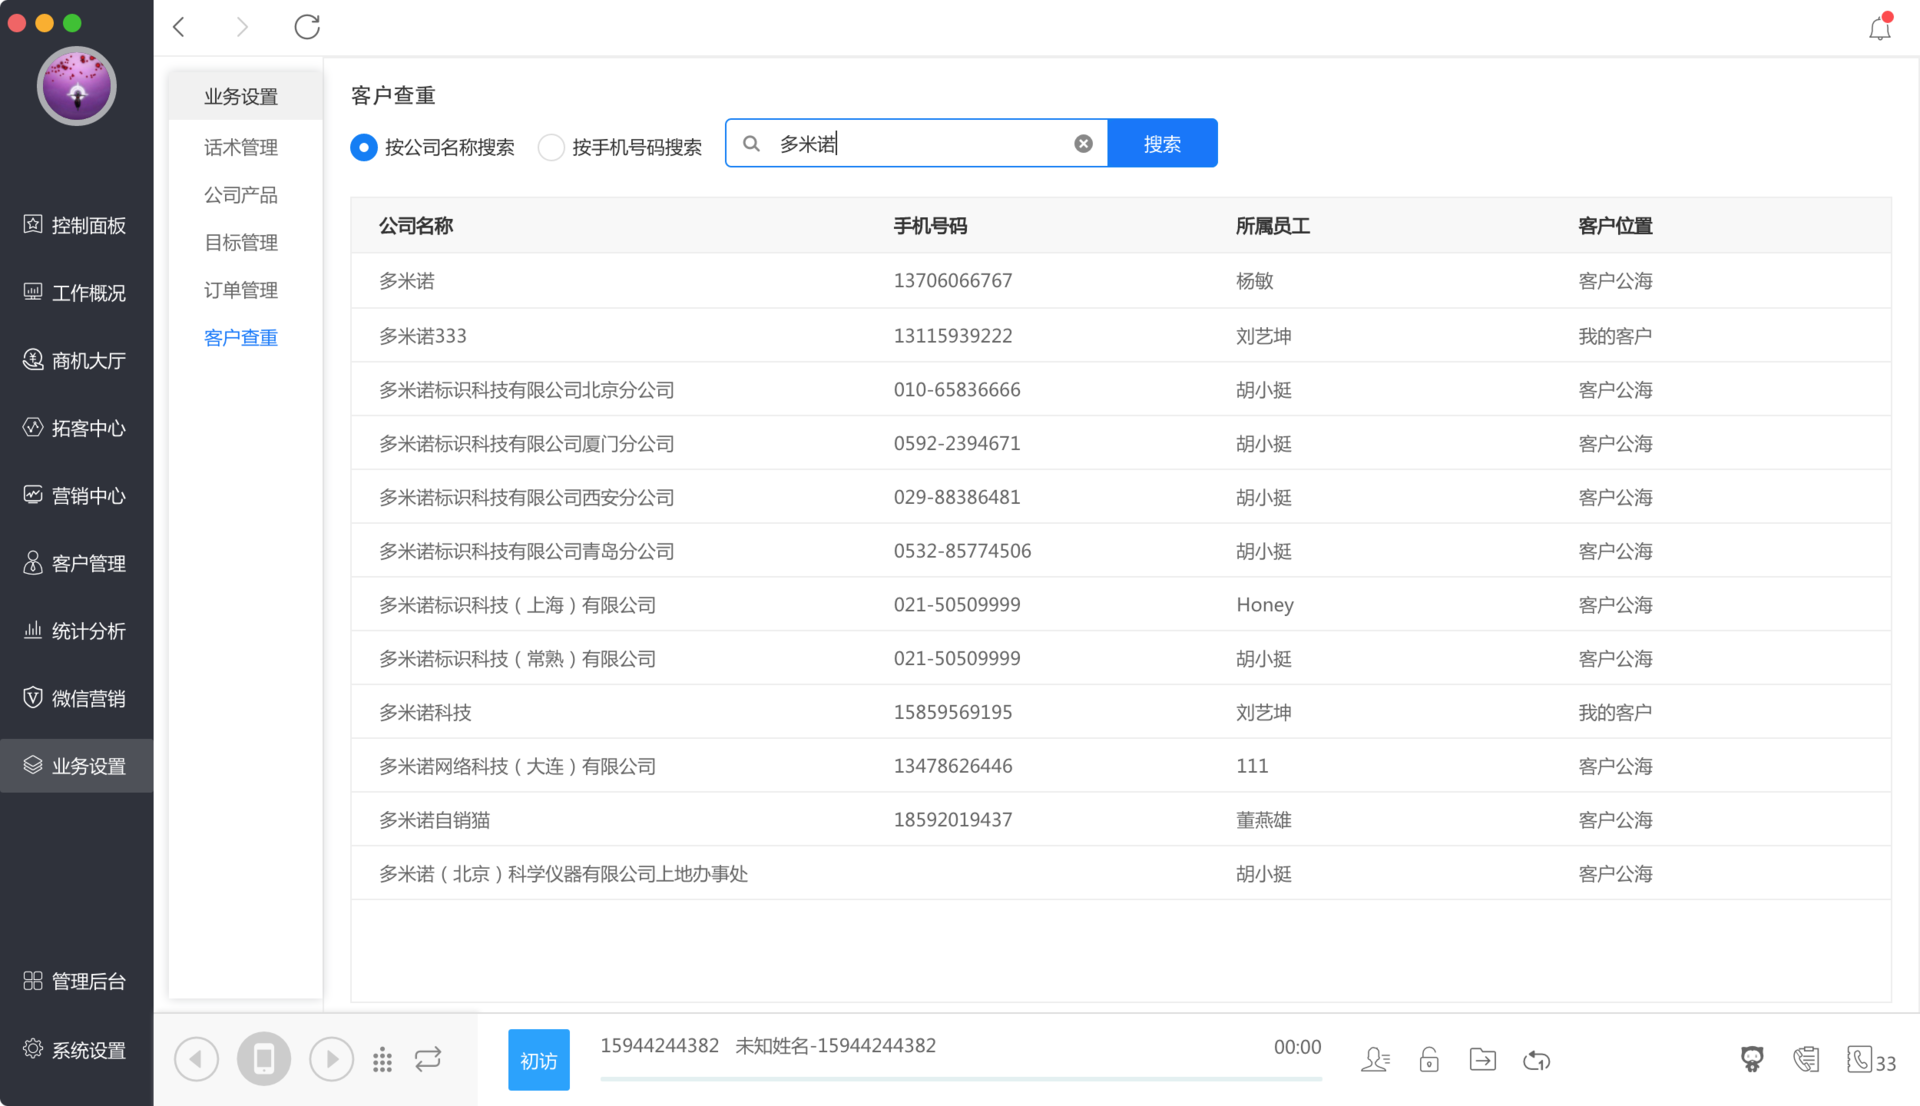
Task: Go forward with the right arrow
Action: tap(242, 27)
